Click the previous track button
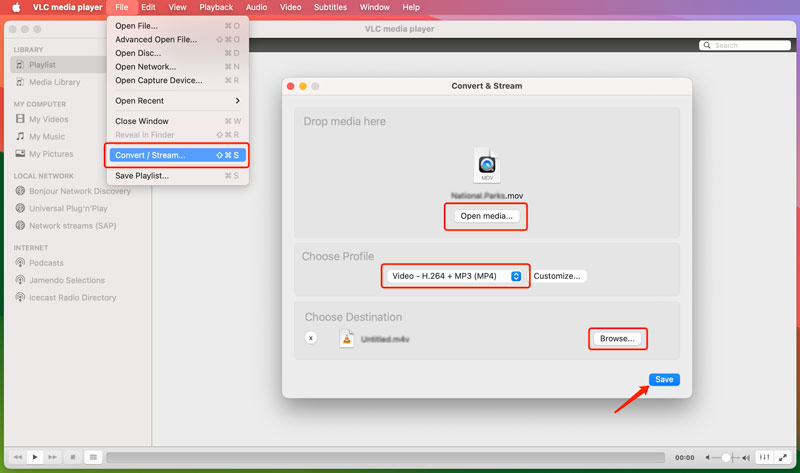This screenshot has height=473, width=800. tap(17, 457)
